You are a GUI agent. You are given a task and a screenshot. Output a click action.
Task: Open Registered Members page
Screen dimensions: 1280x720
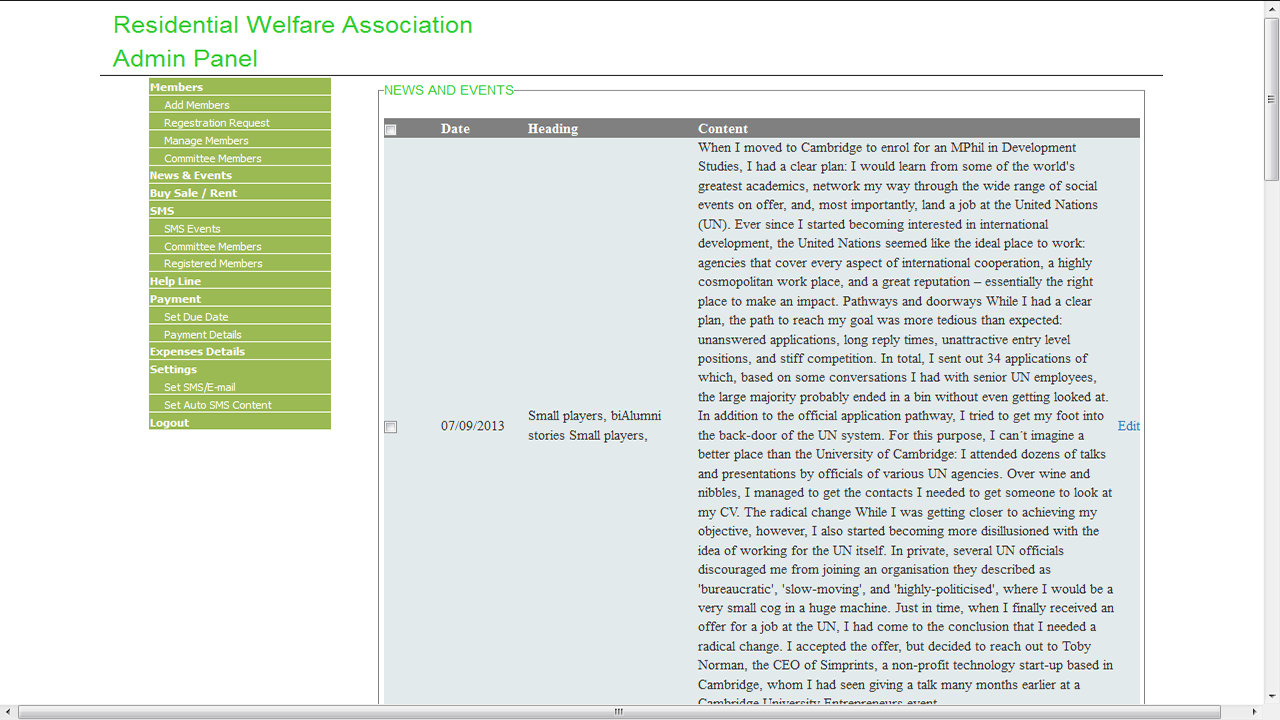(240, 263)
